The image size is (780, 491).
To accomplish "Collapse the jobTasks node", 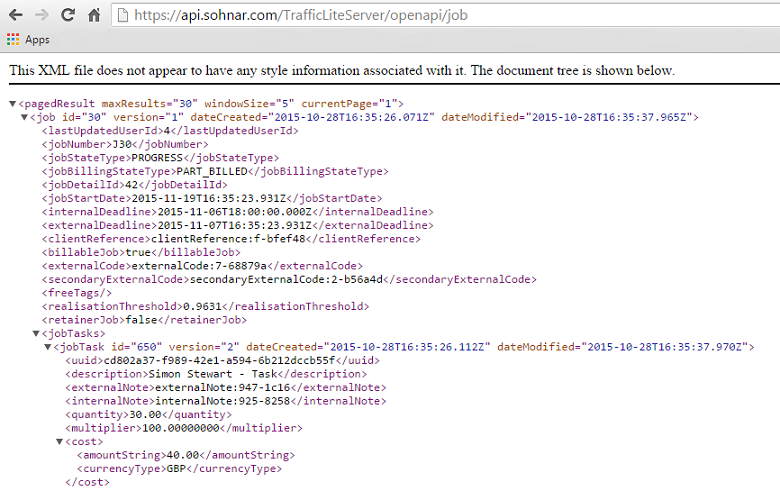I will click(36, 333).
